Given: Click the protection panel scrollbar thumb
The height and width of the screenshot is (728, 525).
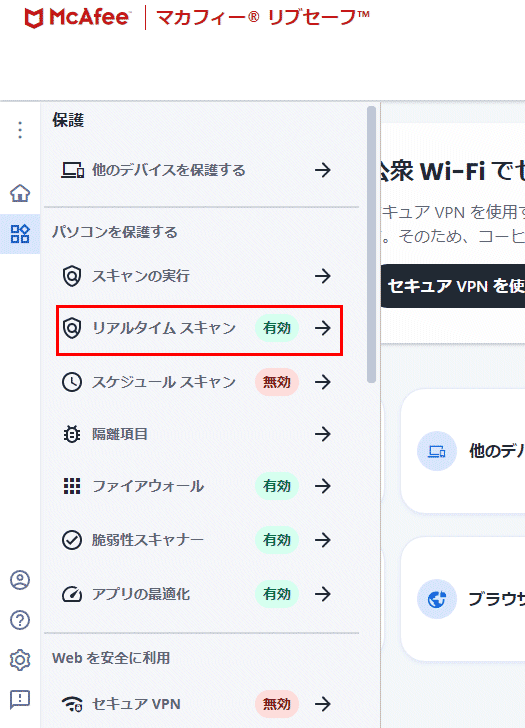Looking at the screenshot, I should tap(371, 245).
